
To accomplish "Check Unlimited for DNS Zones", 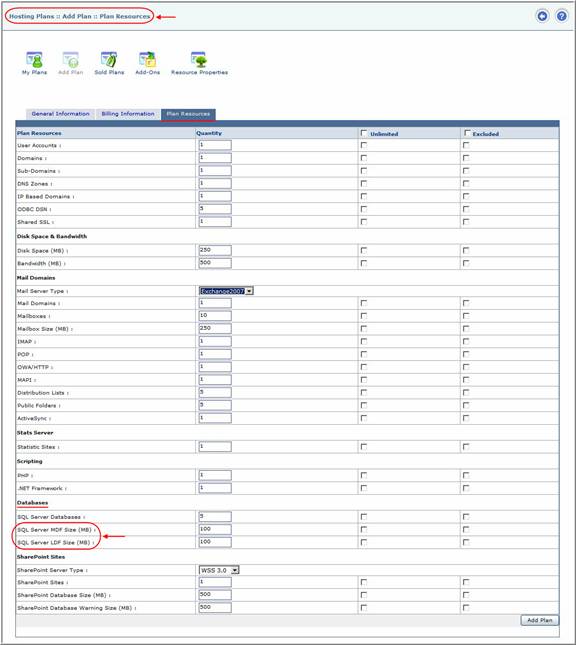I will pos(364,183).
